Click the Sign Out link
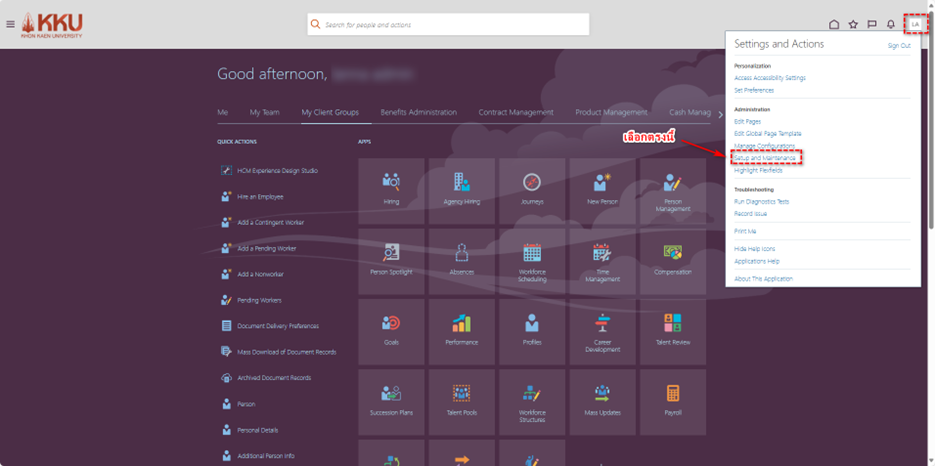Image resolution: width=935 pixels, height=466 pixels. point(899,46)
